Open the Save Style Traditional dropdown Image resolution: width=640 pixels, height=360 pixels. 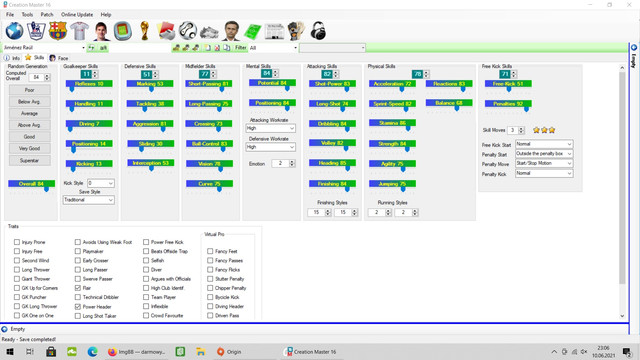(89, 200)
